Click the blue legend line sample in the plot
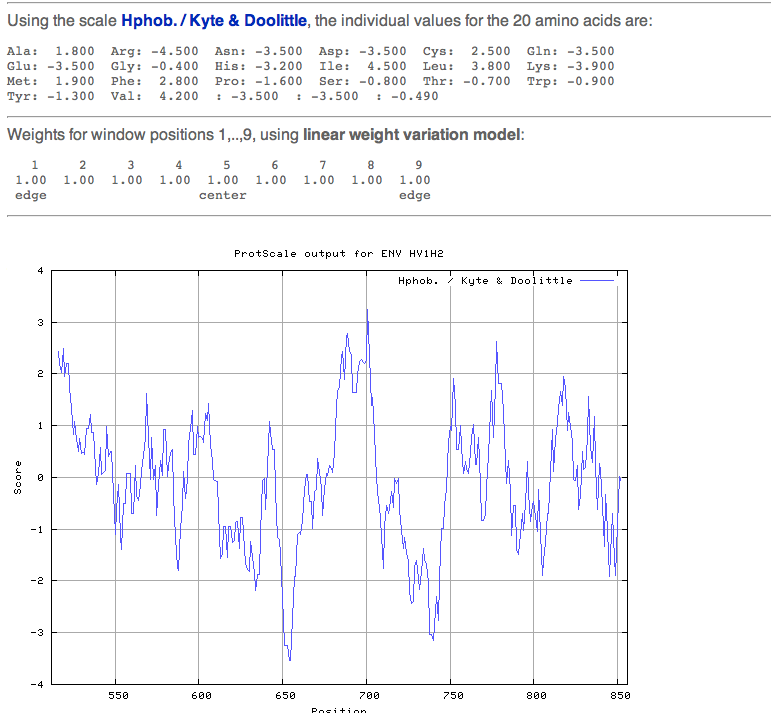The width and height of the screenshot is (771, 713). [596, 281]
